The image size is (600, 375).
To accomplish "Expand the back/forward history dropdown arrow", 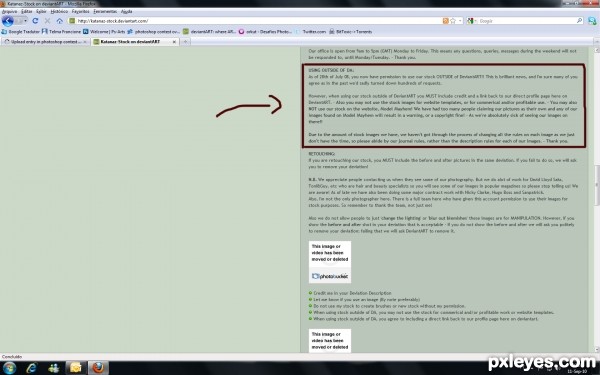I will coord(25,21).
